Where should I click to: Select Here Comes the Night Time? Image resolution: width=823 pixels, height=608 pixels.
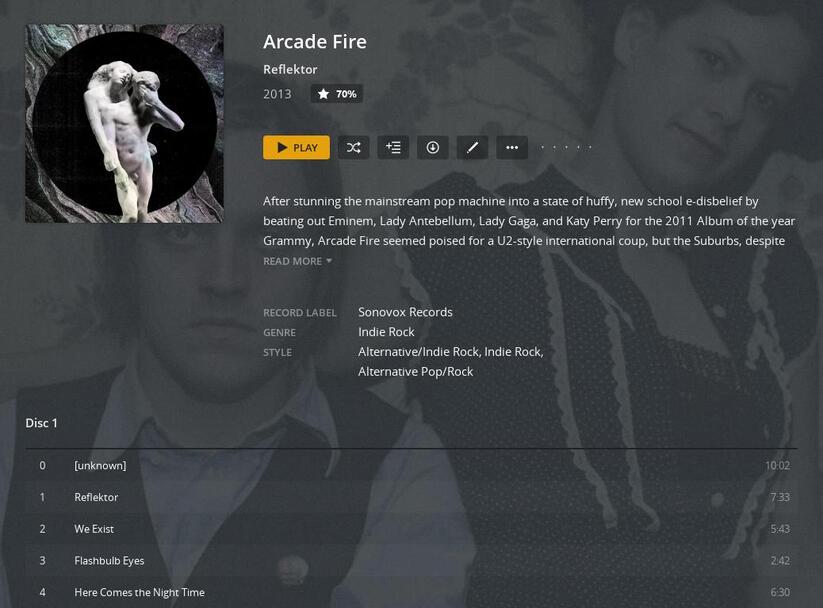412,592
